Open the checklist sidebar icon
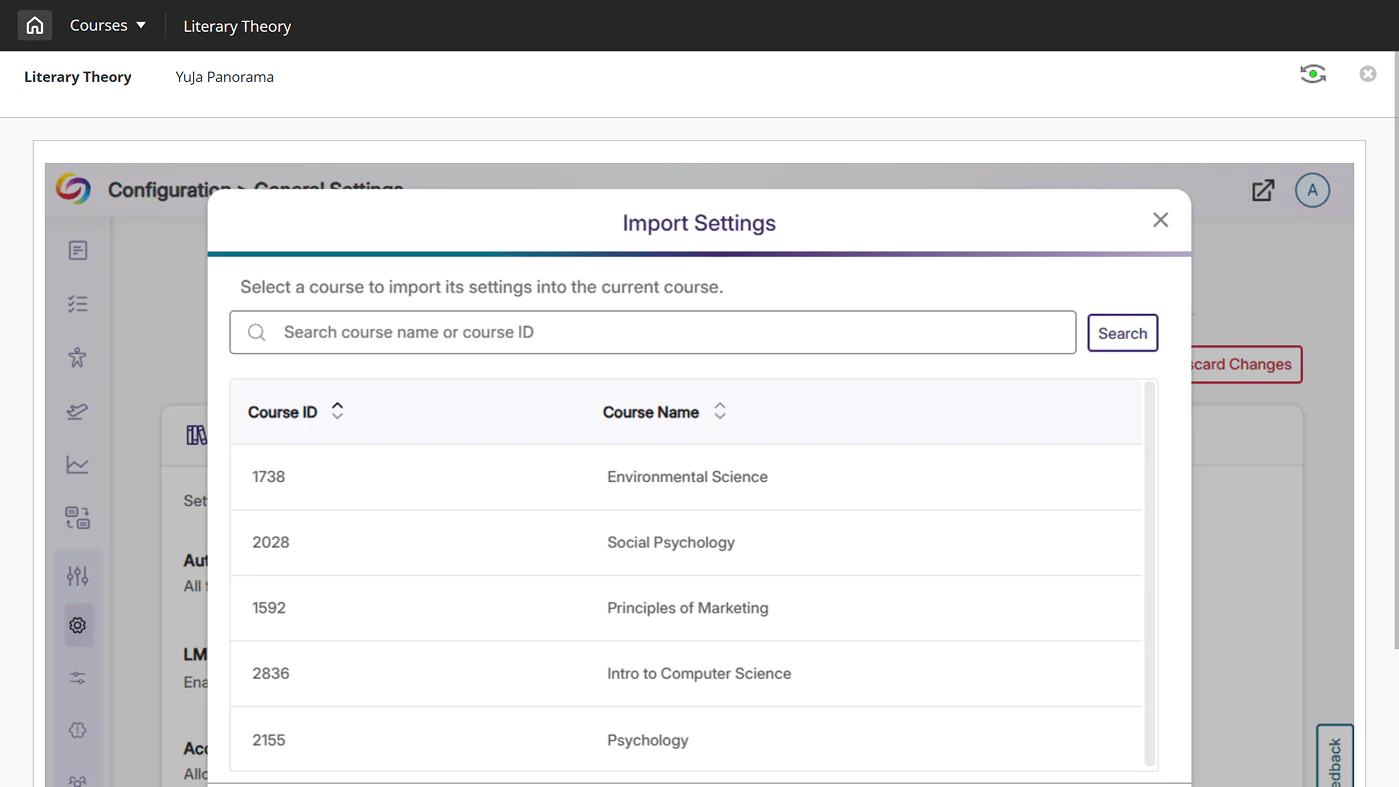Screen dimensions: 1399x787 point(78,304)
